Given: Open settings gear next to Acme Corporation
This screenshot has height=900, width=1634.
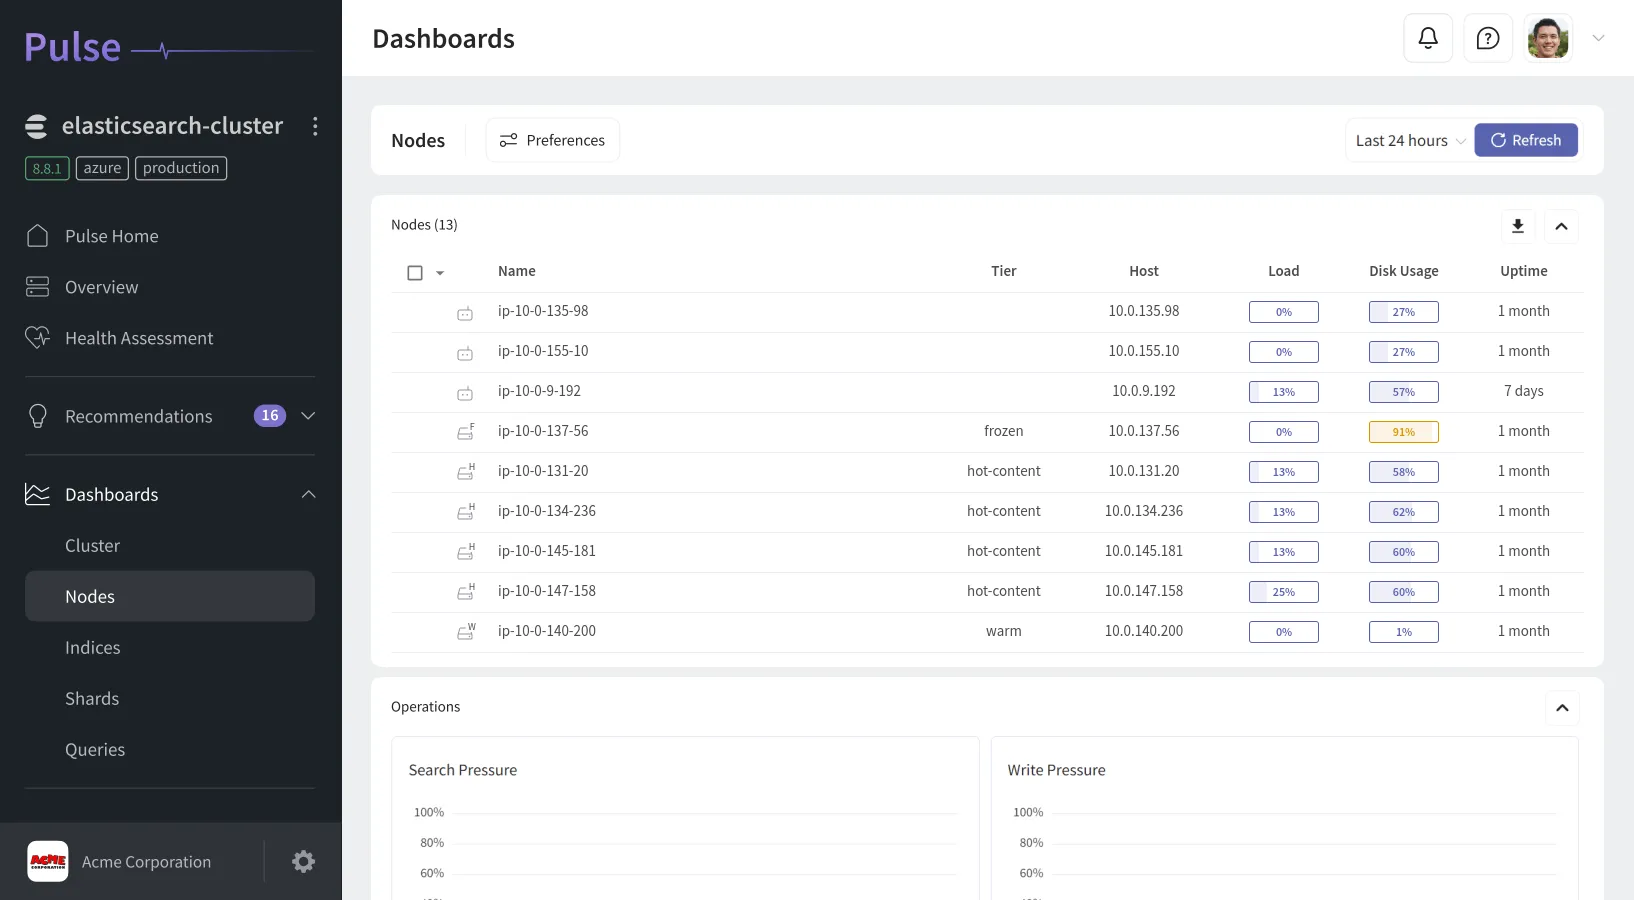Looking at the screenshot, I should [x=303, y=862].
